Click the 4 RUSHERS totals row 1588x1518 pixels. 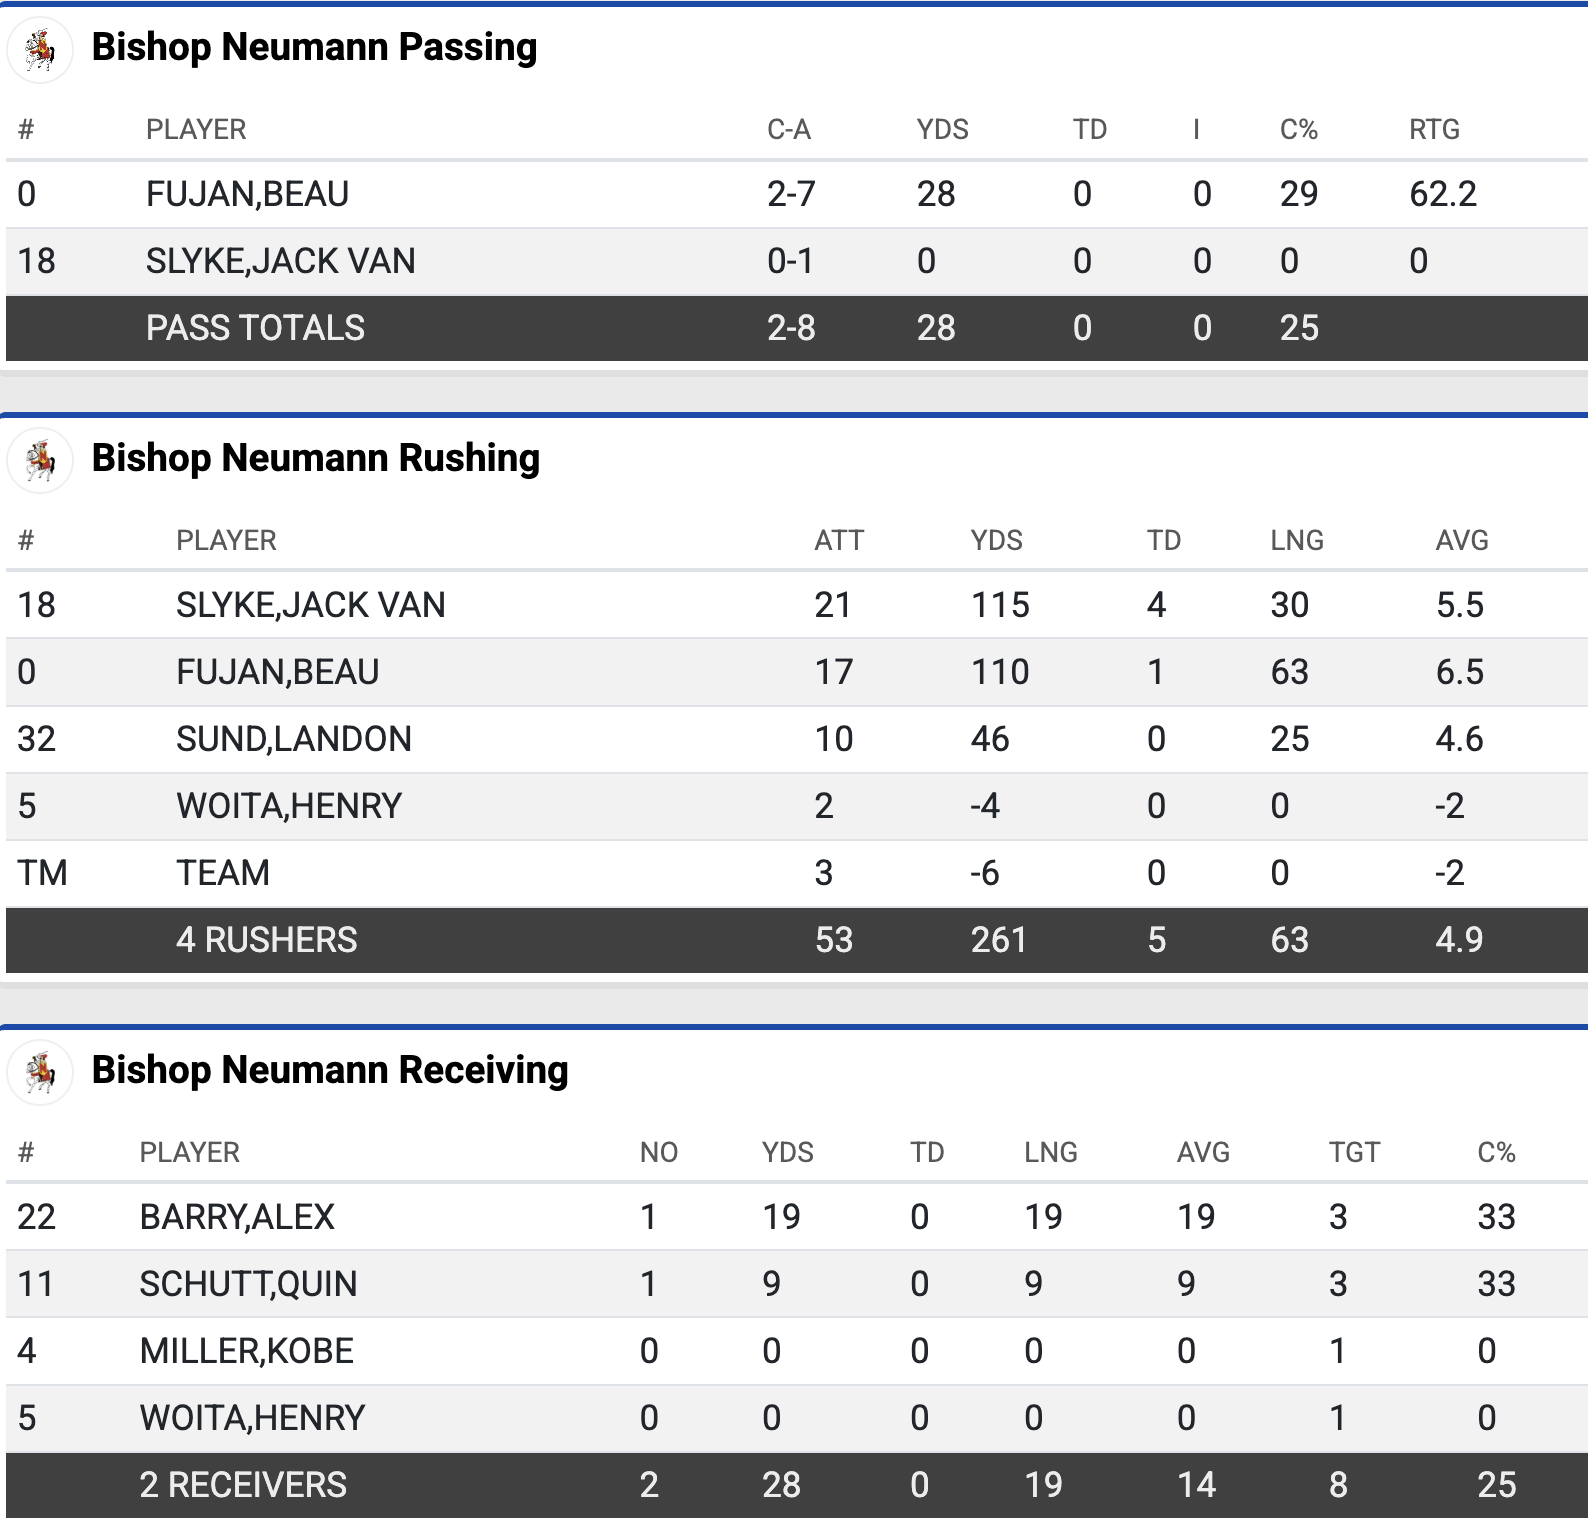pyautogui.click(x=266, y=940)
